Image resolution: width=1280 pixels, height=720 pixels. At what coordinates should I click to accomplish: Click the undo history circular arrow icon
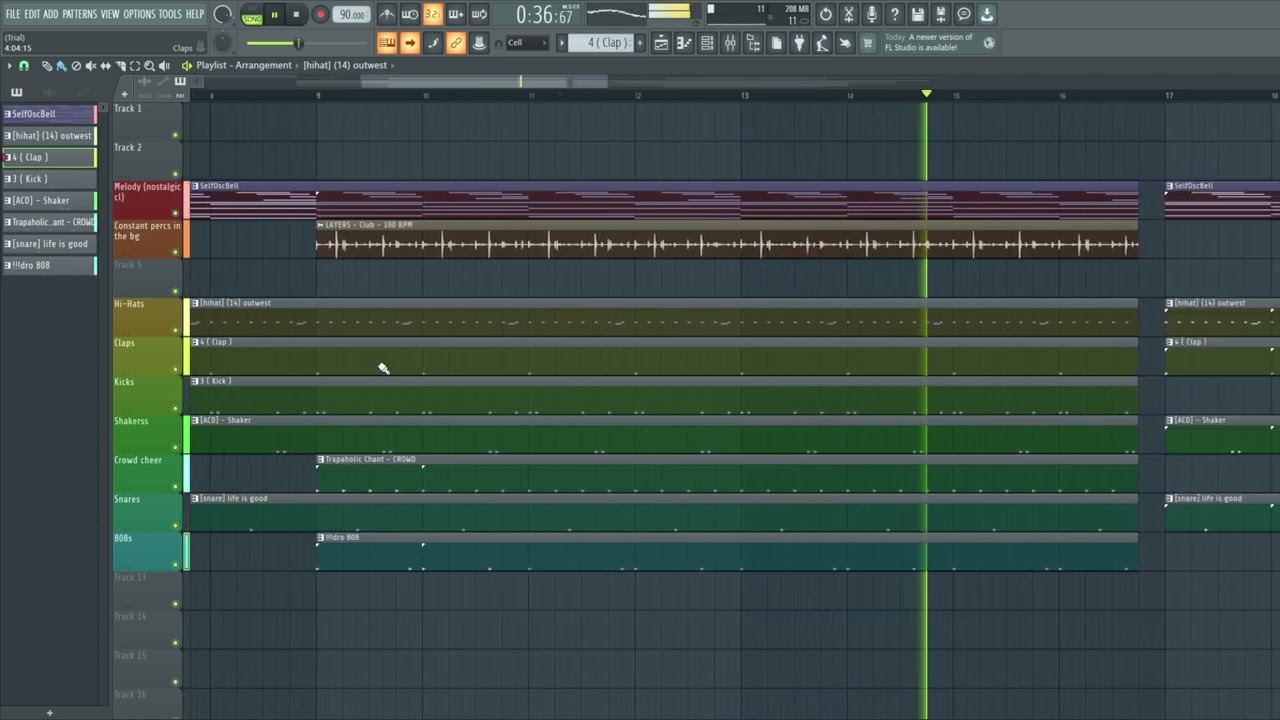pyautogui.click(x=825, y=15)
